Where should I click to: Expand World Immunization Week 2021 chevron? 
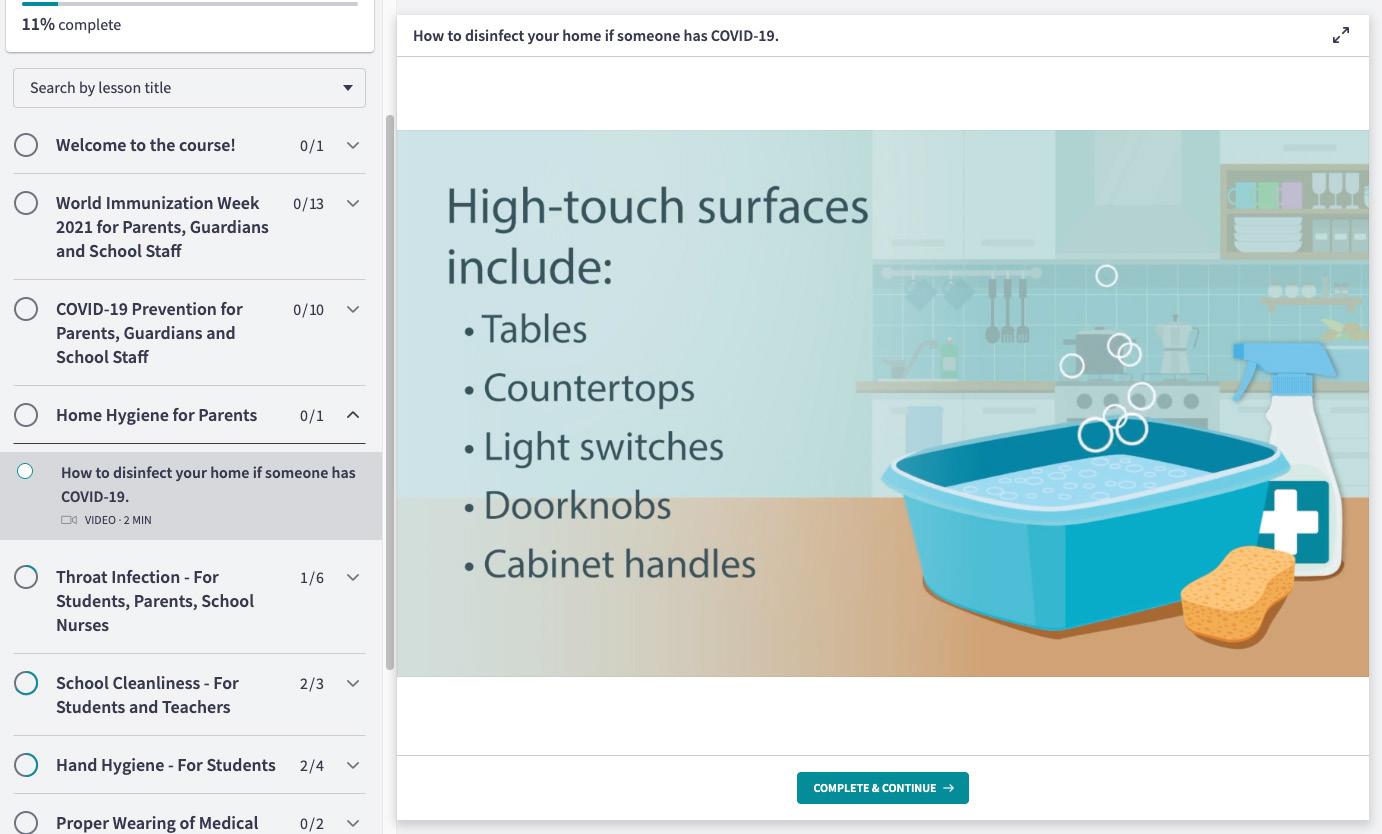coord(353,203)
